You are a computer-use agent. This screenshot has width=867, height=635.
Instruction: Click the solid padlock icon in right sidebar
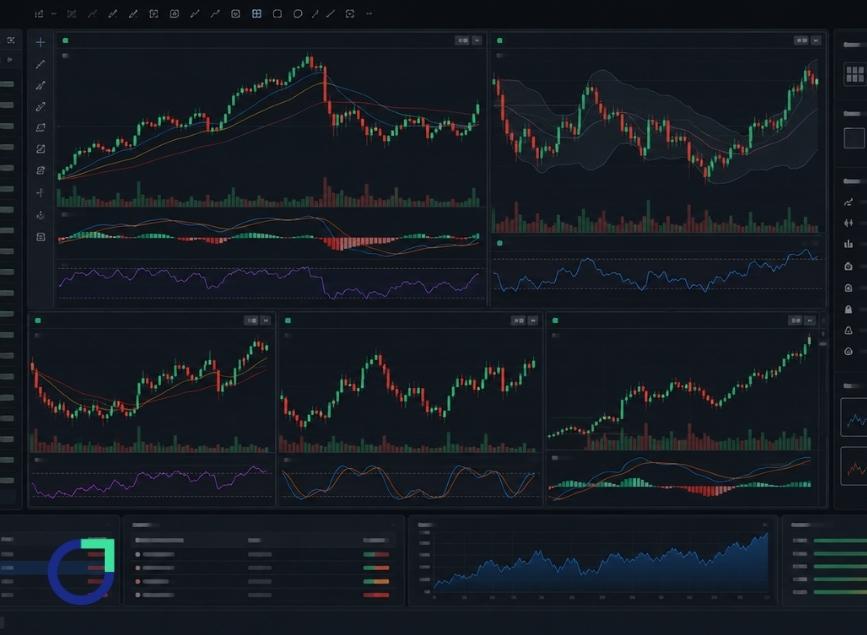(848, 309)
